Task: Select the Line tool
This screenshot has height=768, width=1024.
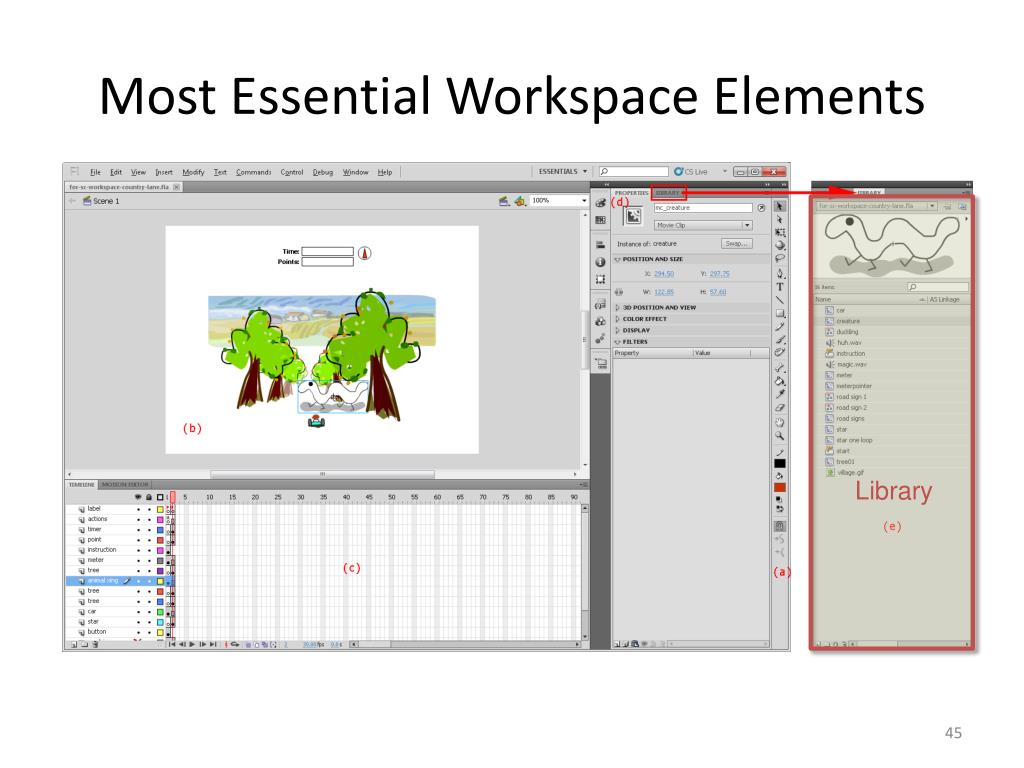Action: tap(780, 300)
